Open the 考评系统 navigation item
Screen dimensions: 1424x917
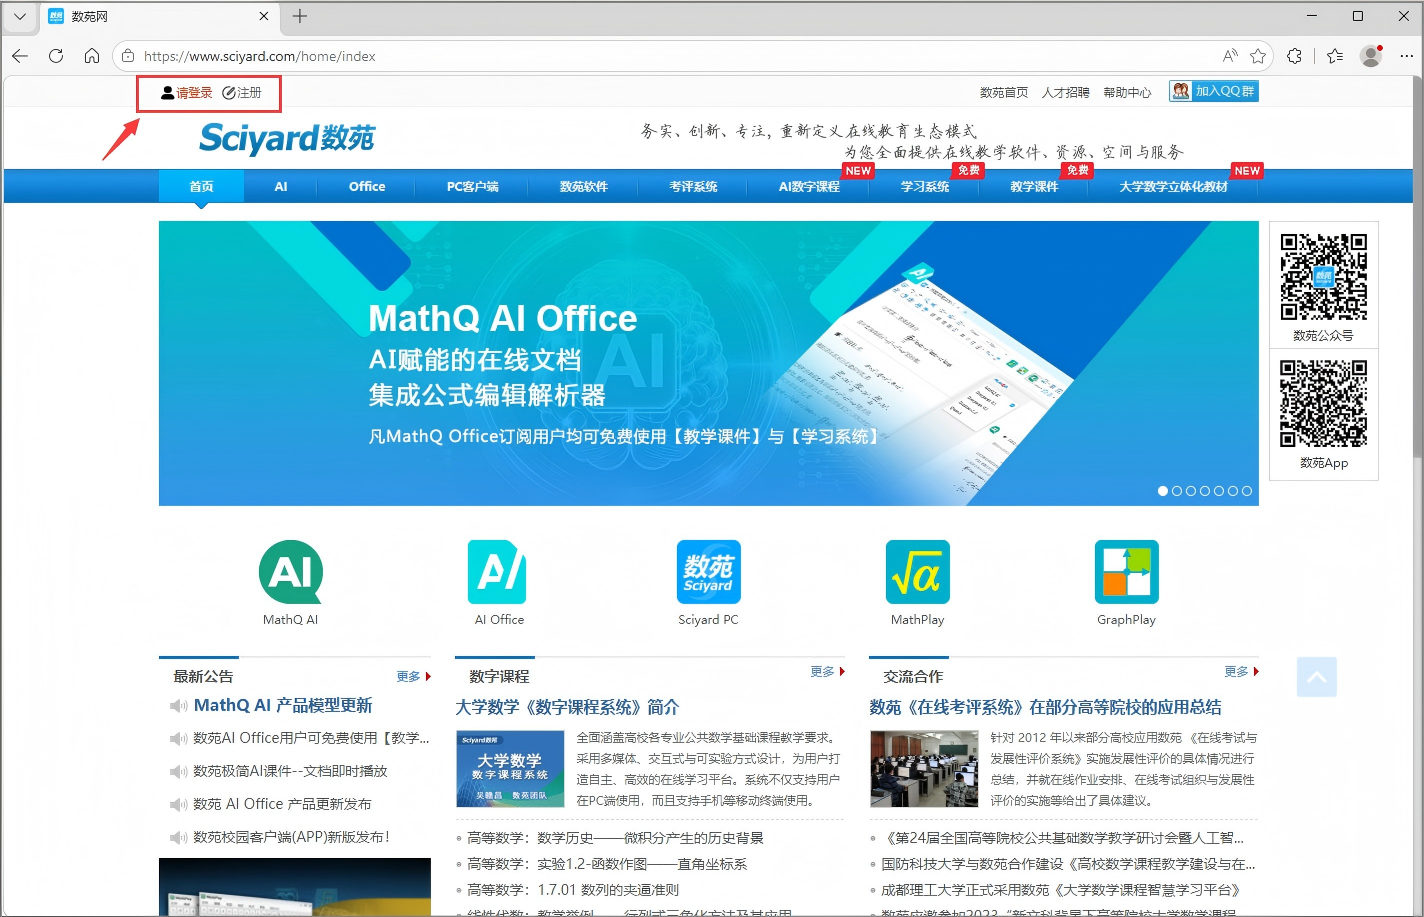(x=694, y=186)
